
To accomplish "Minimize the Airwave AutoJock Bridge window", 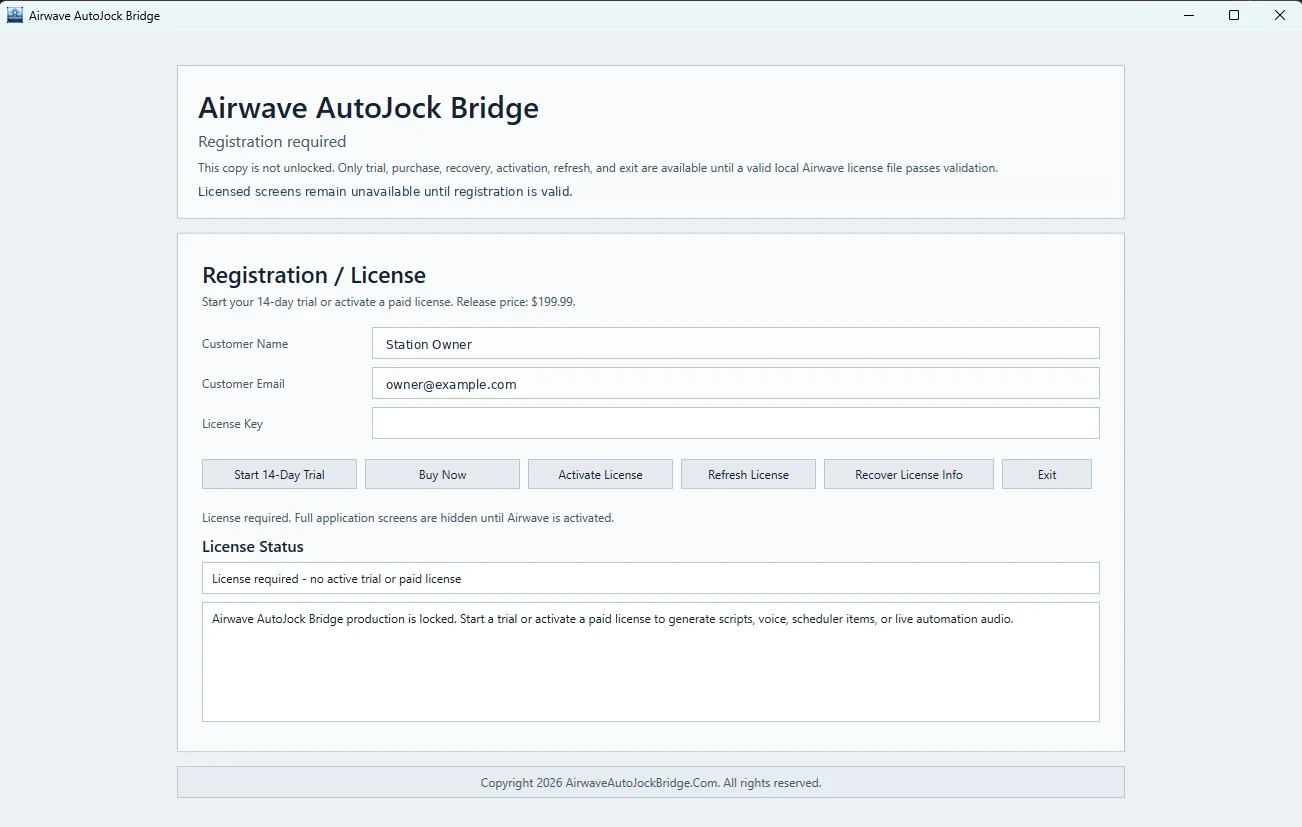I will [1189, 15].
